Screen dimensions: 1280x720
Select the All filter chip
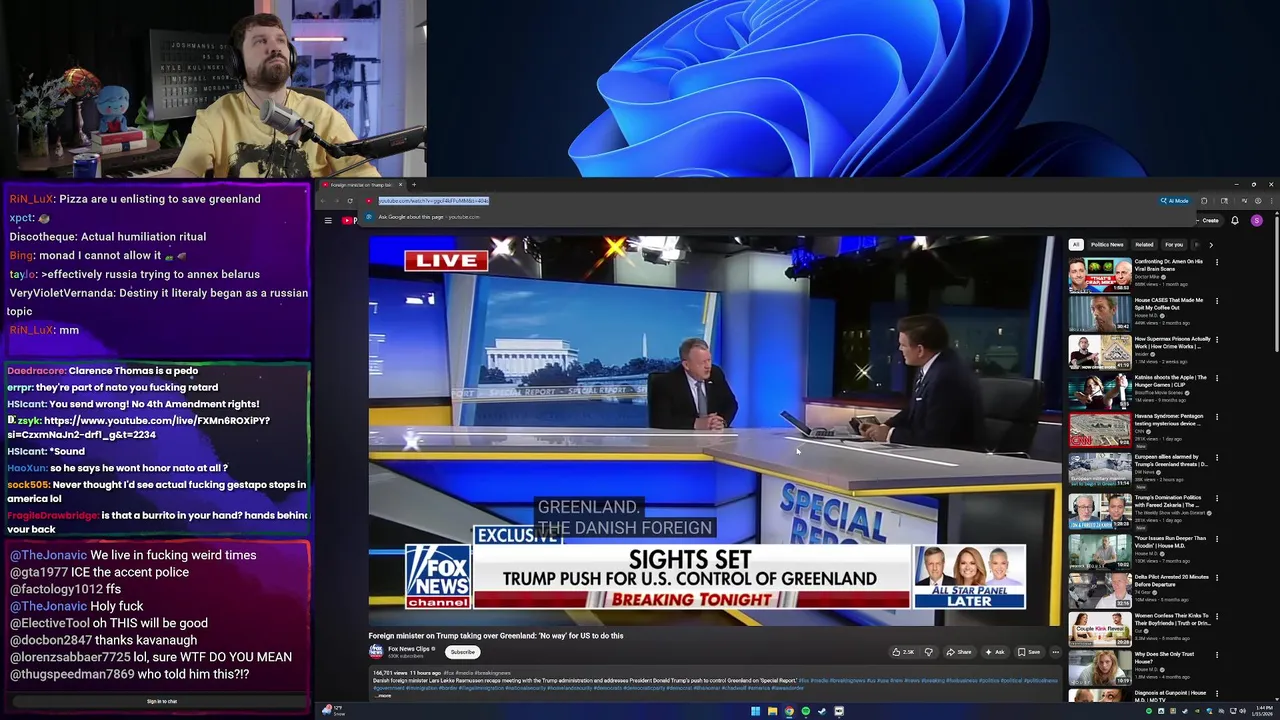(x=1076, y=244)
